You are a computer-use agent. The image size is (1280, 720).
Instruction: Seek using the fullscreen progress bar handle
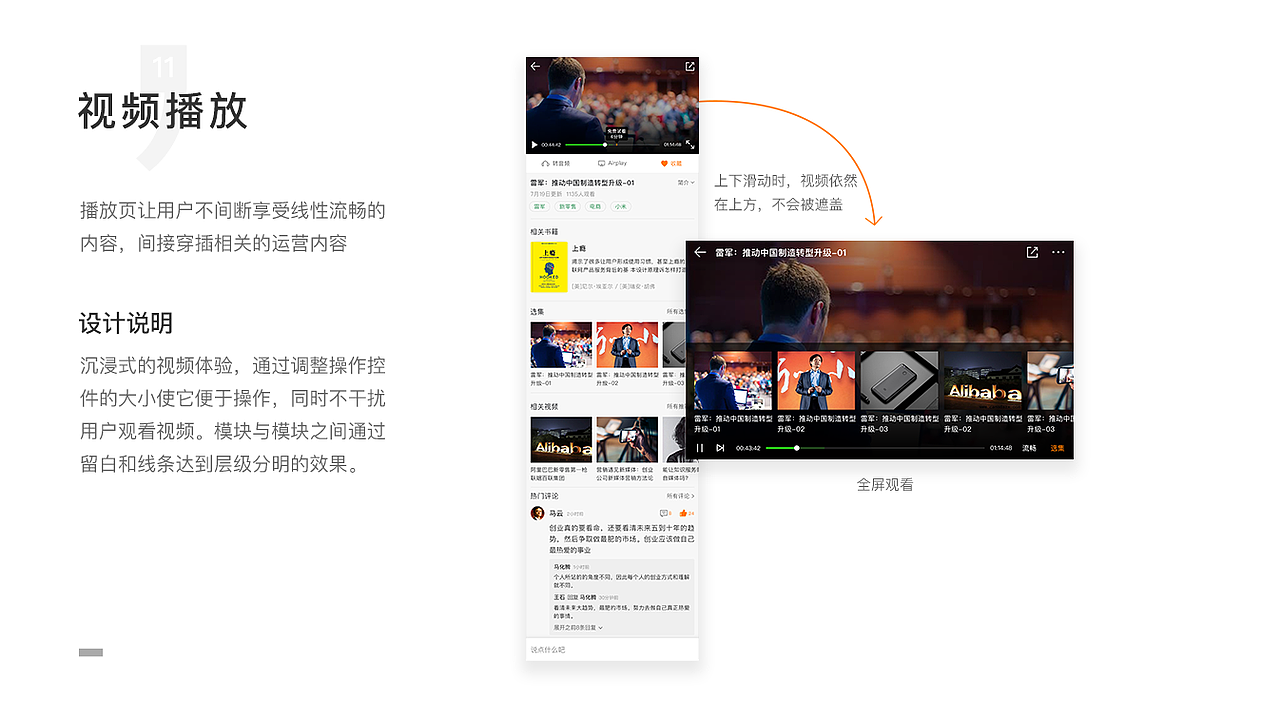tap(796, 448)
